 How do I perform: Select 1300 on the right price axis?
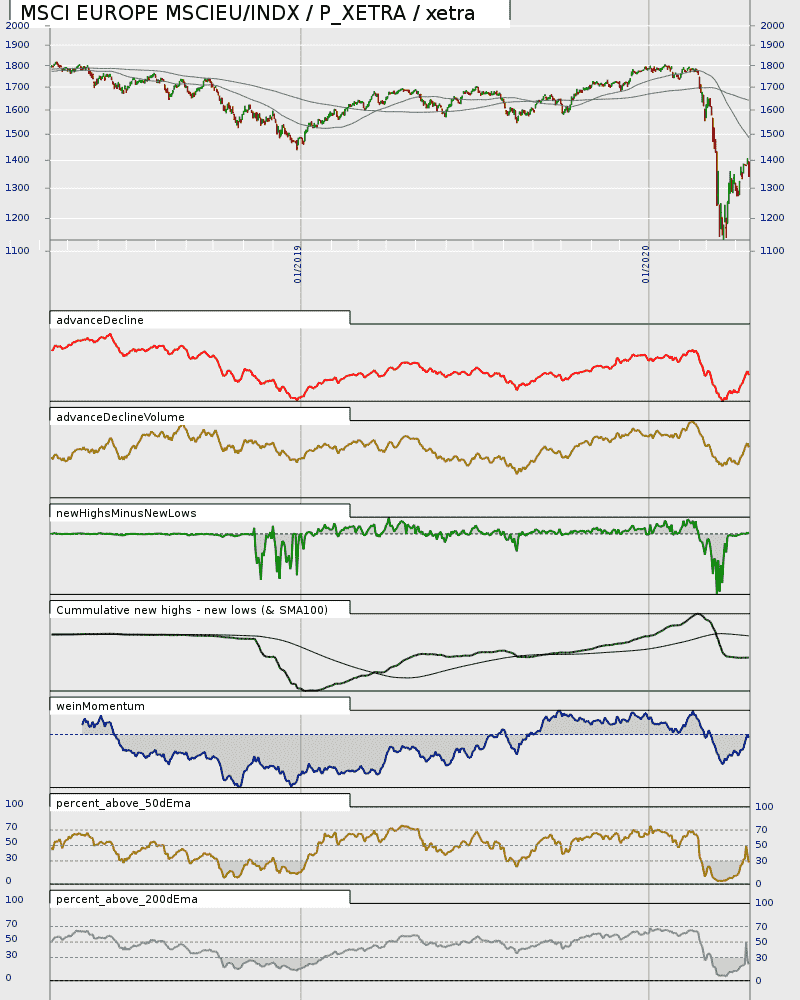772,188
